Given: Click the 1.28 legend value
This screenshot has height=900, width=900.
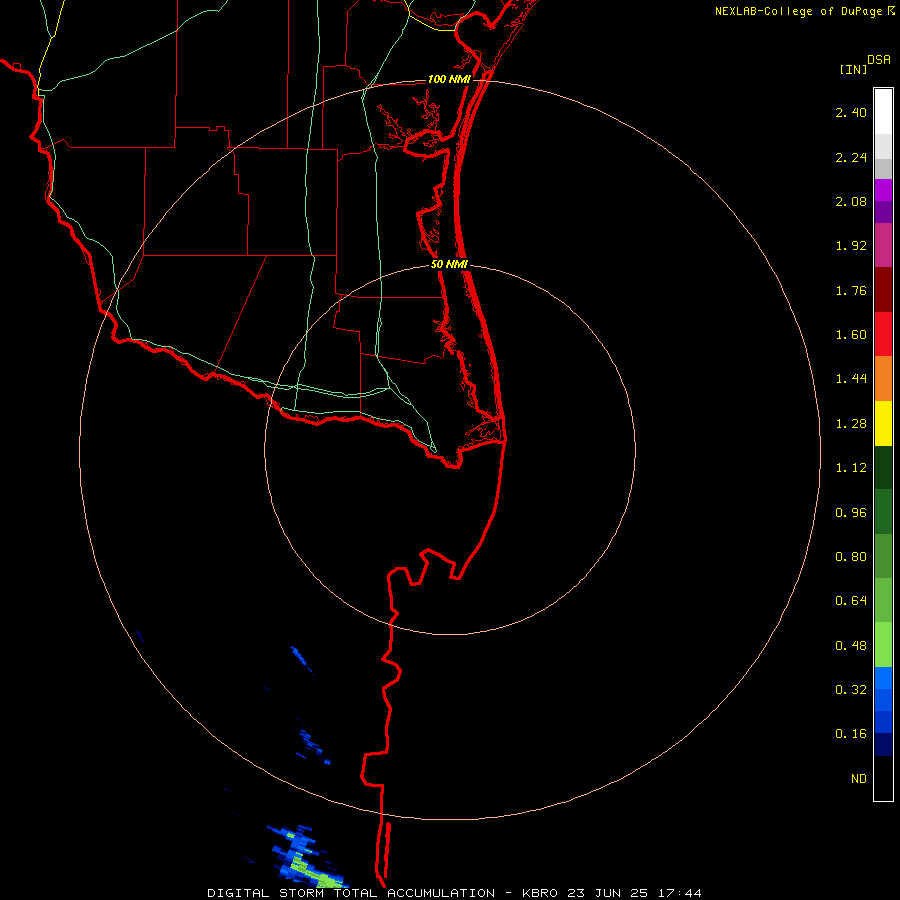Looking at the screenshot, I should point(851,424).
